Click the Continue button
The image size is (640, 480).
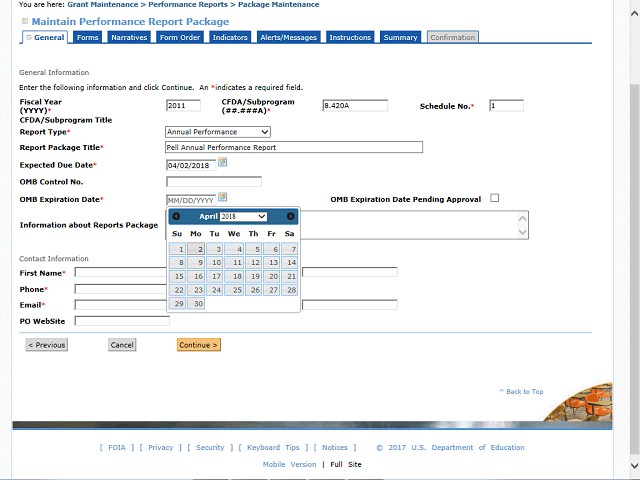[199, 345]
